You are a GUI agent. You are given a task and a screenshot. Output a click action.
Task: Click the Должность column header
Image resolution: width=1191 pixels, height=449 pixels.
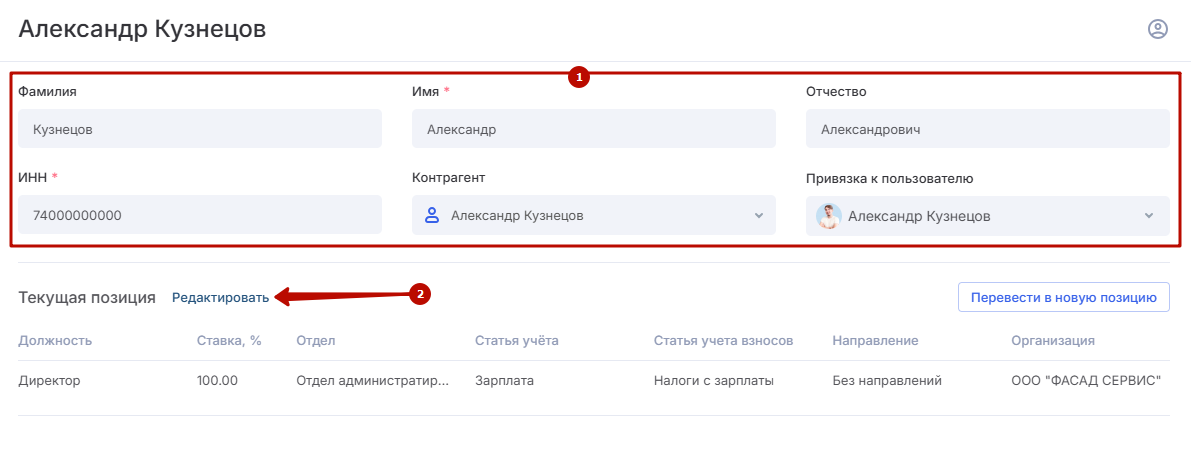(x=55, y=340)
